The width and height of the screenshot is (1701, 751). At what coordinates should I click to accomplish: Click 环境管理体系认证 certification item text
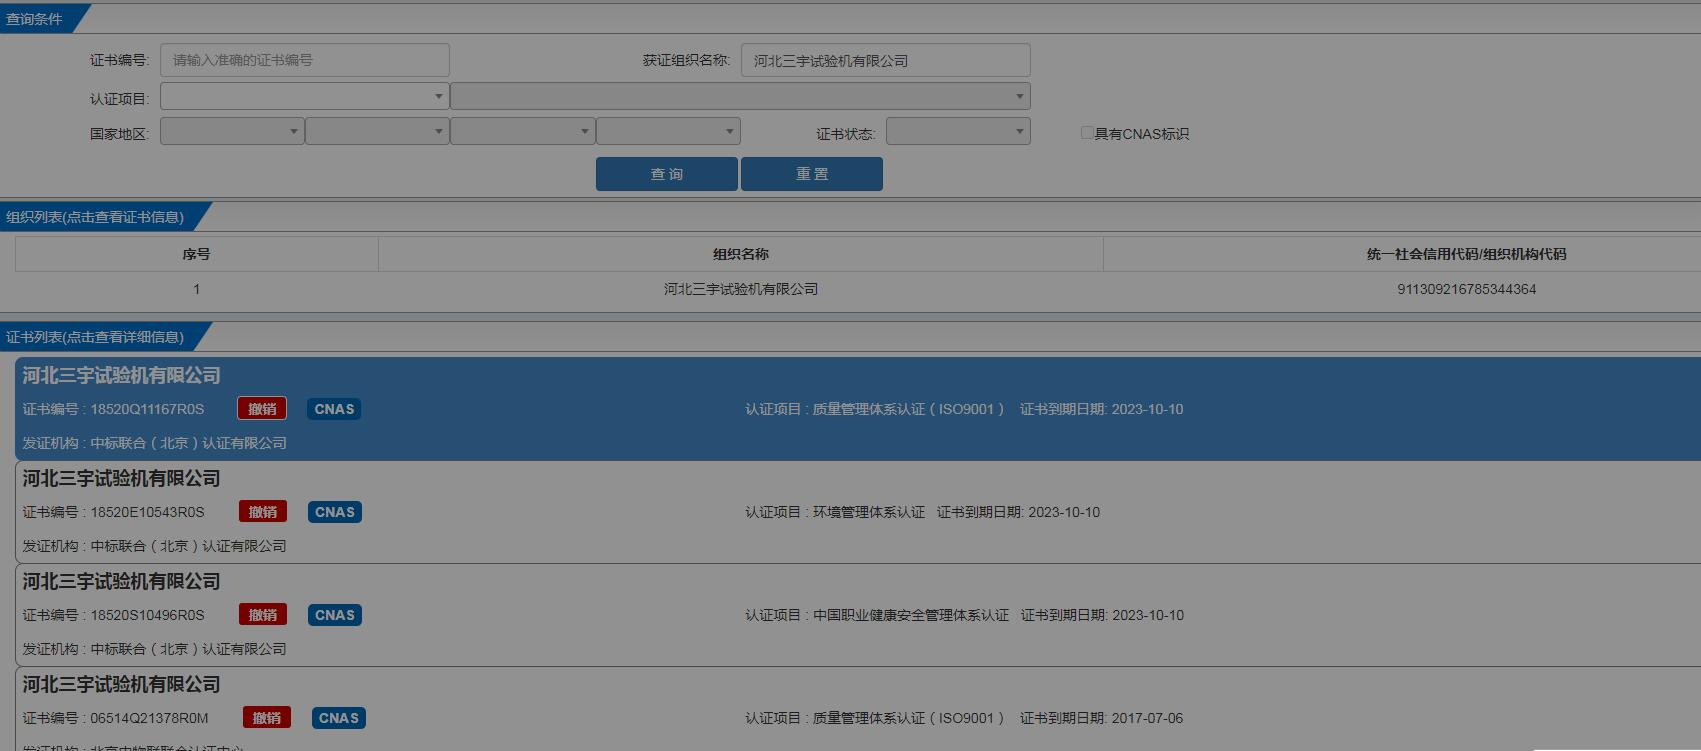868,512
